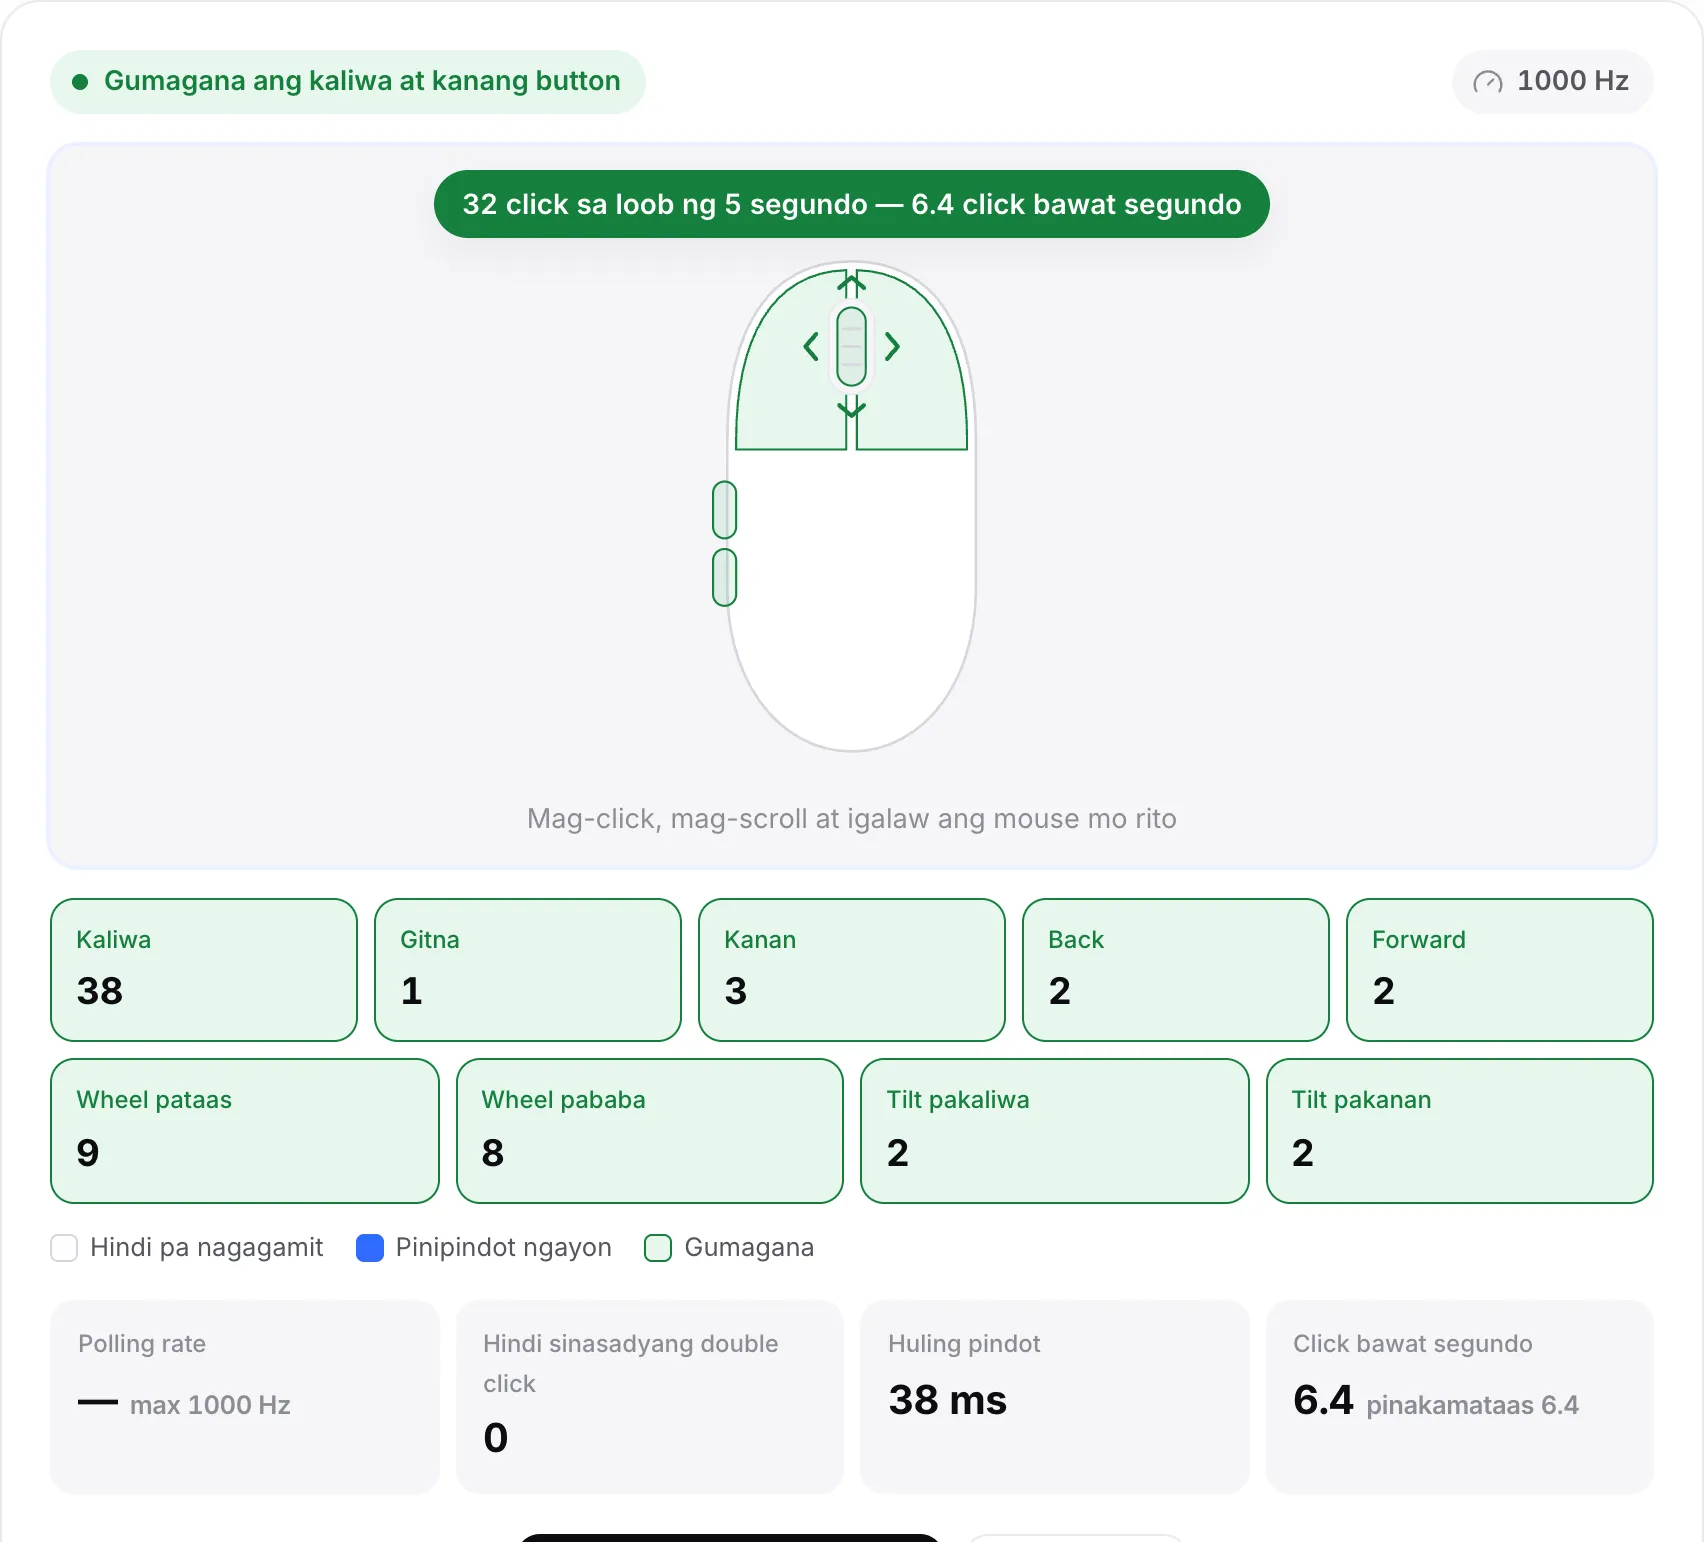Click the tilt-left chevron beside the wheel
Viewport: 1704px width, 1542px height.
click(x=811, y=347)
